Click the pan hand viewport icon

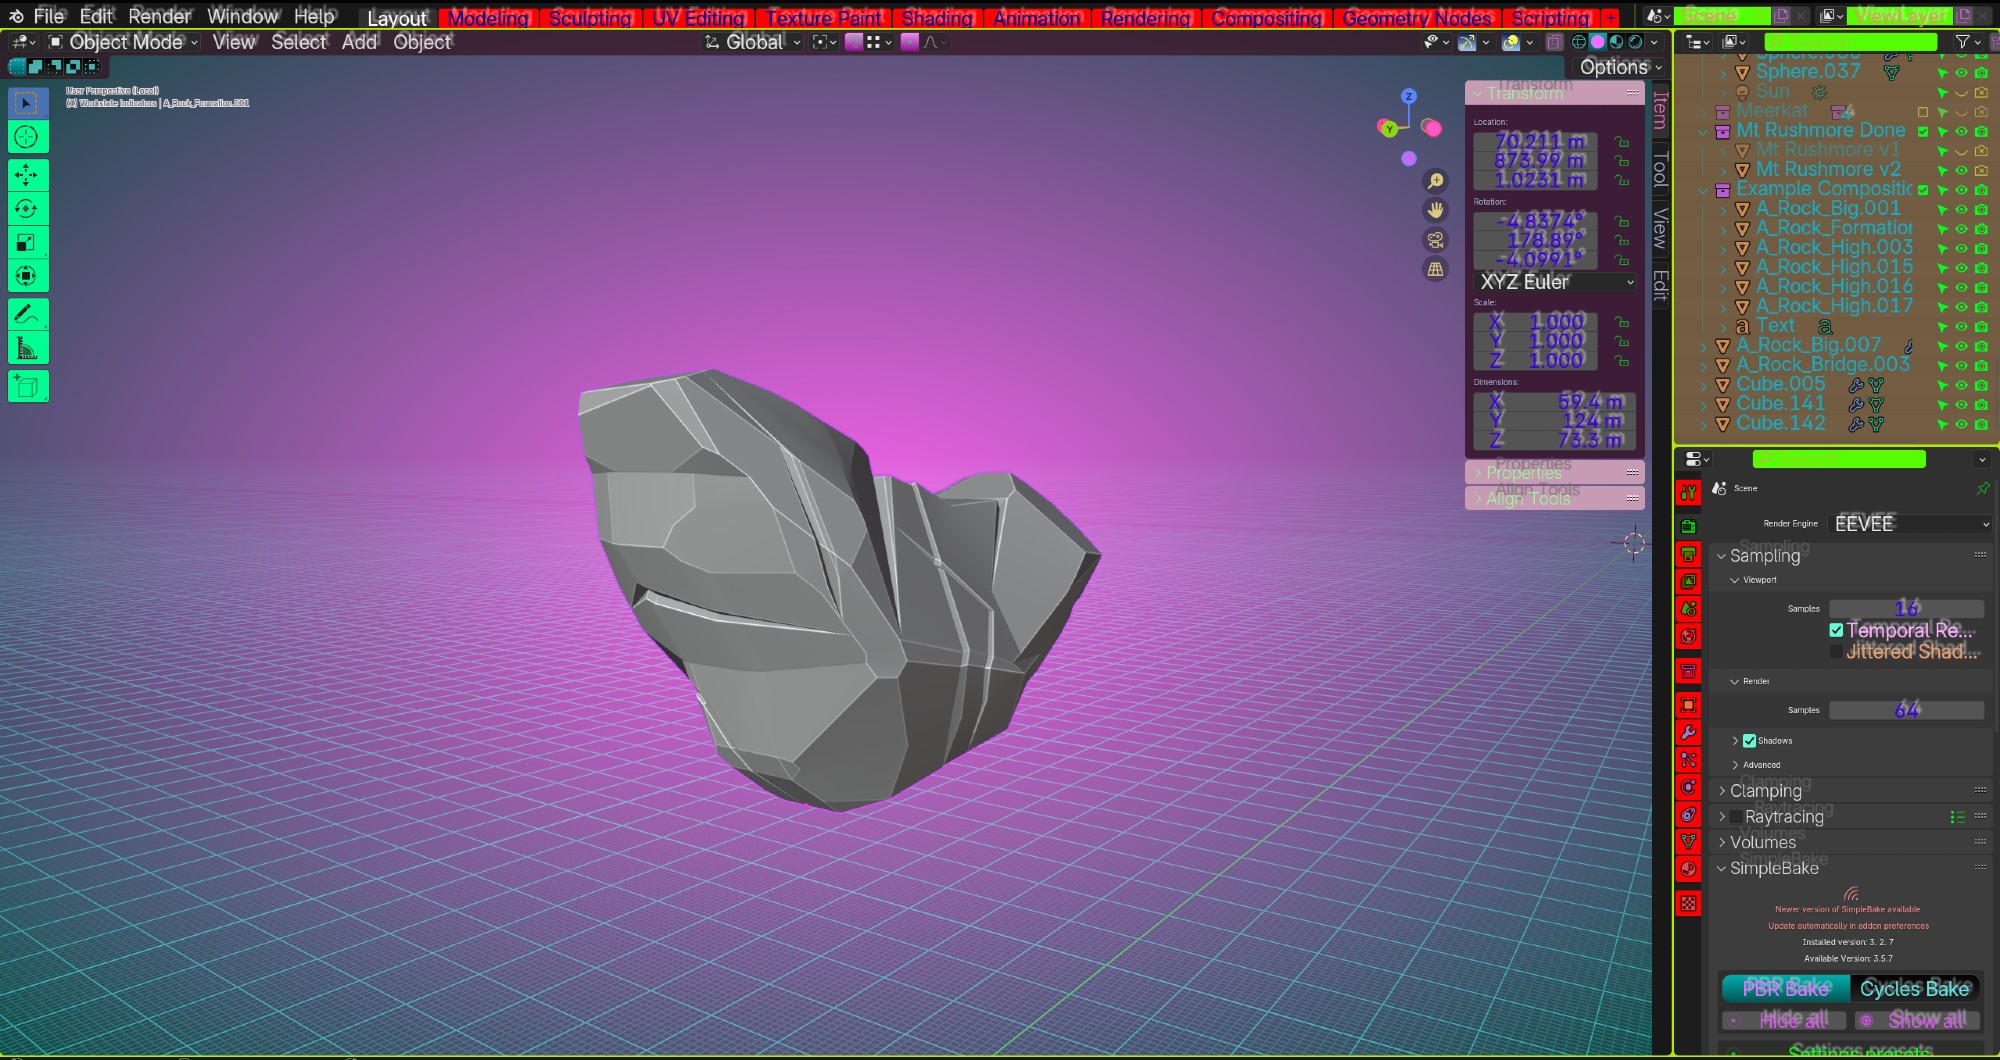1435,210
